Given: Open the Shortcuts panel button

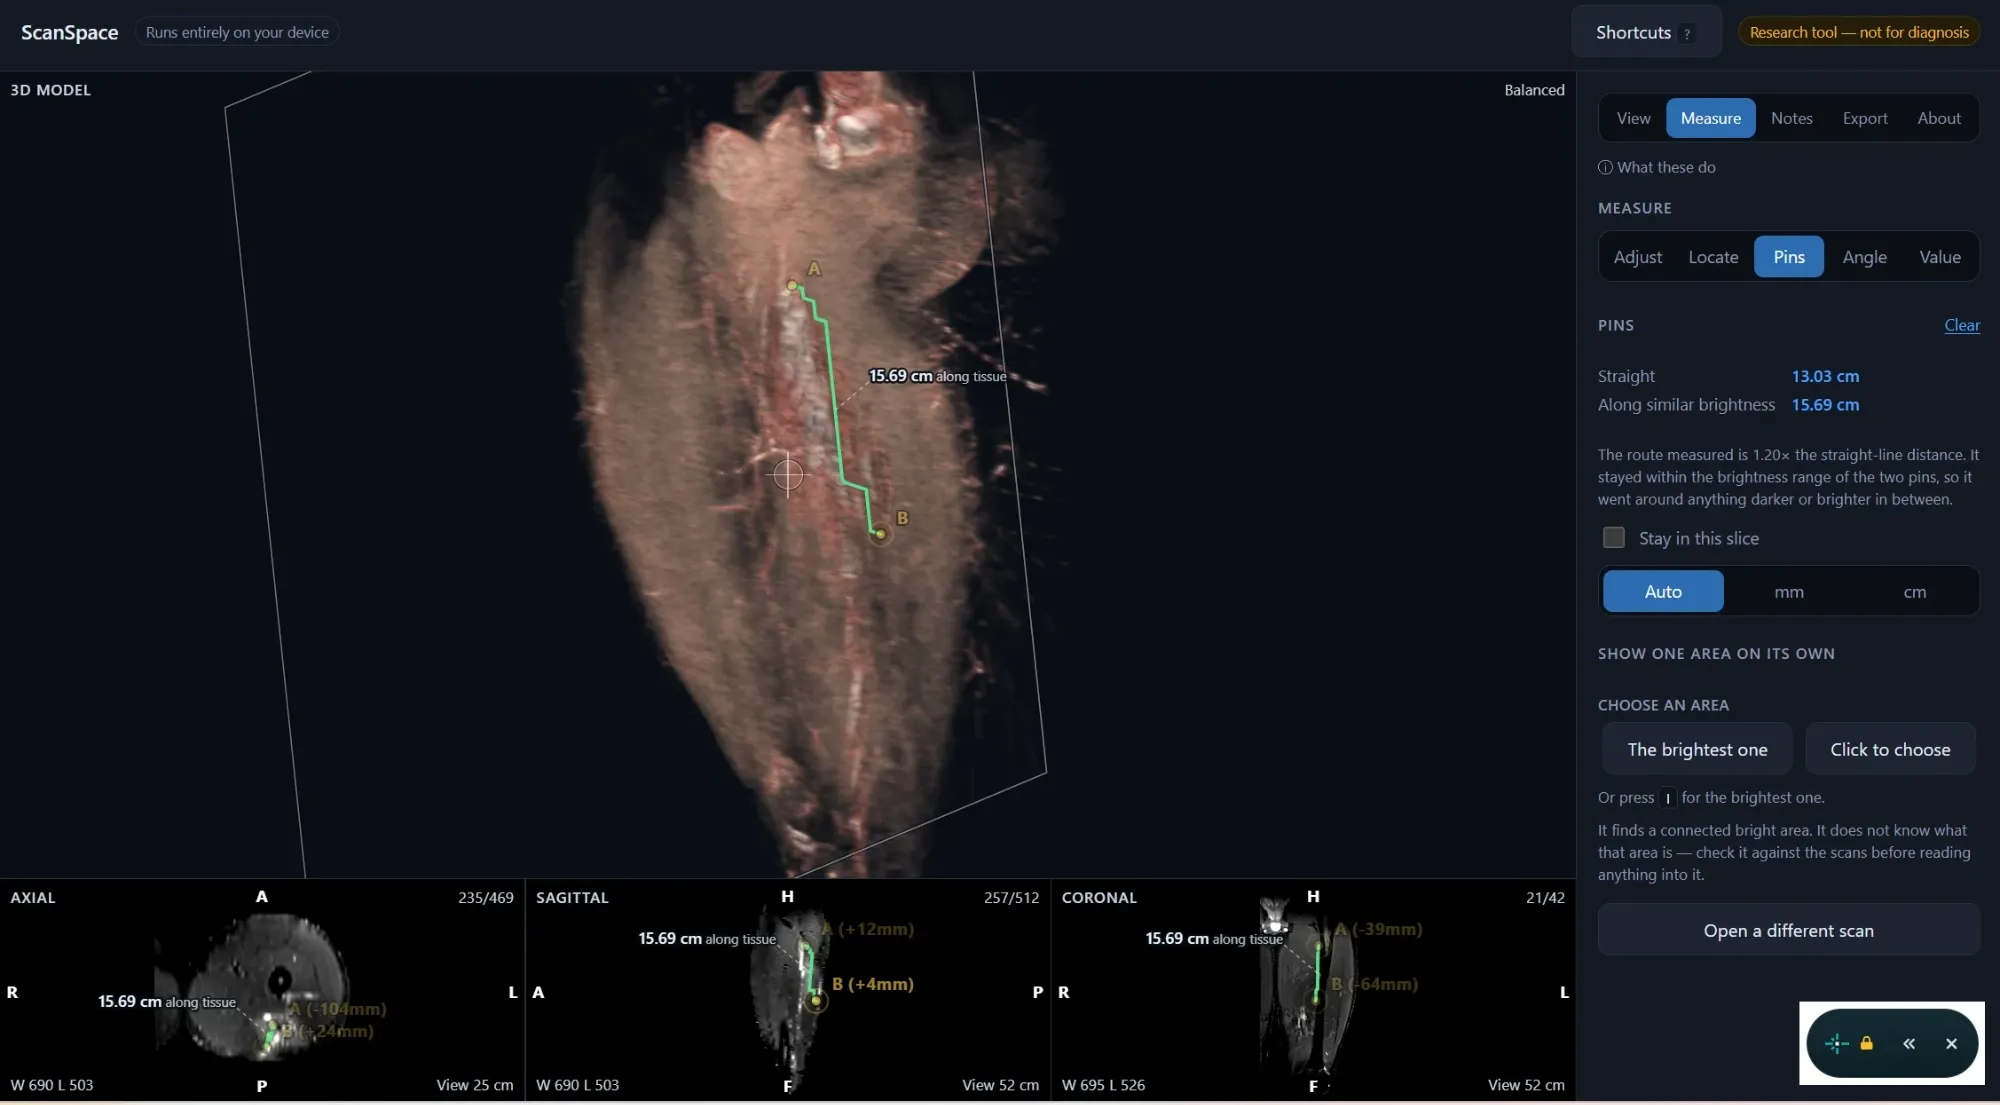Looking at the screenshot, I should coord(1645,32).
